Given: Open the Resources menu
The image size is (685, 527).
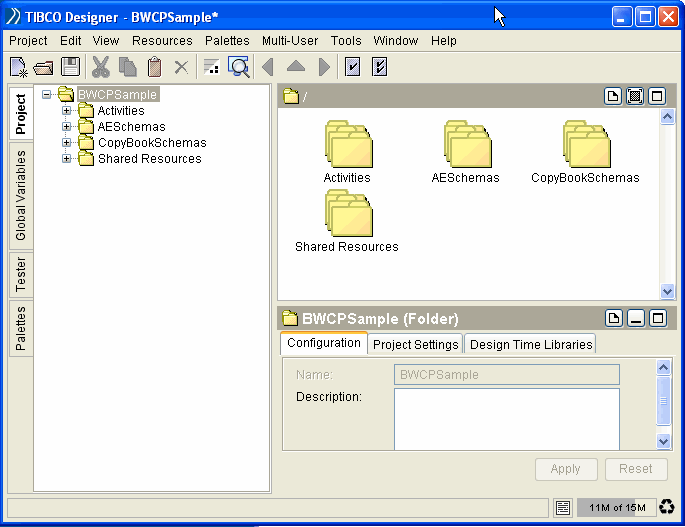Looking at the screenshot, I should [162, 41].
